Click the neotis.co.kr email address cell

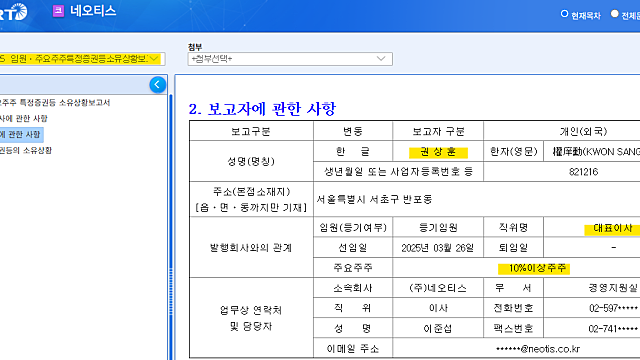pyautogui.click(x=538, y=349)
